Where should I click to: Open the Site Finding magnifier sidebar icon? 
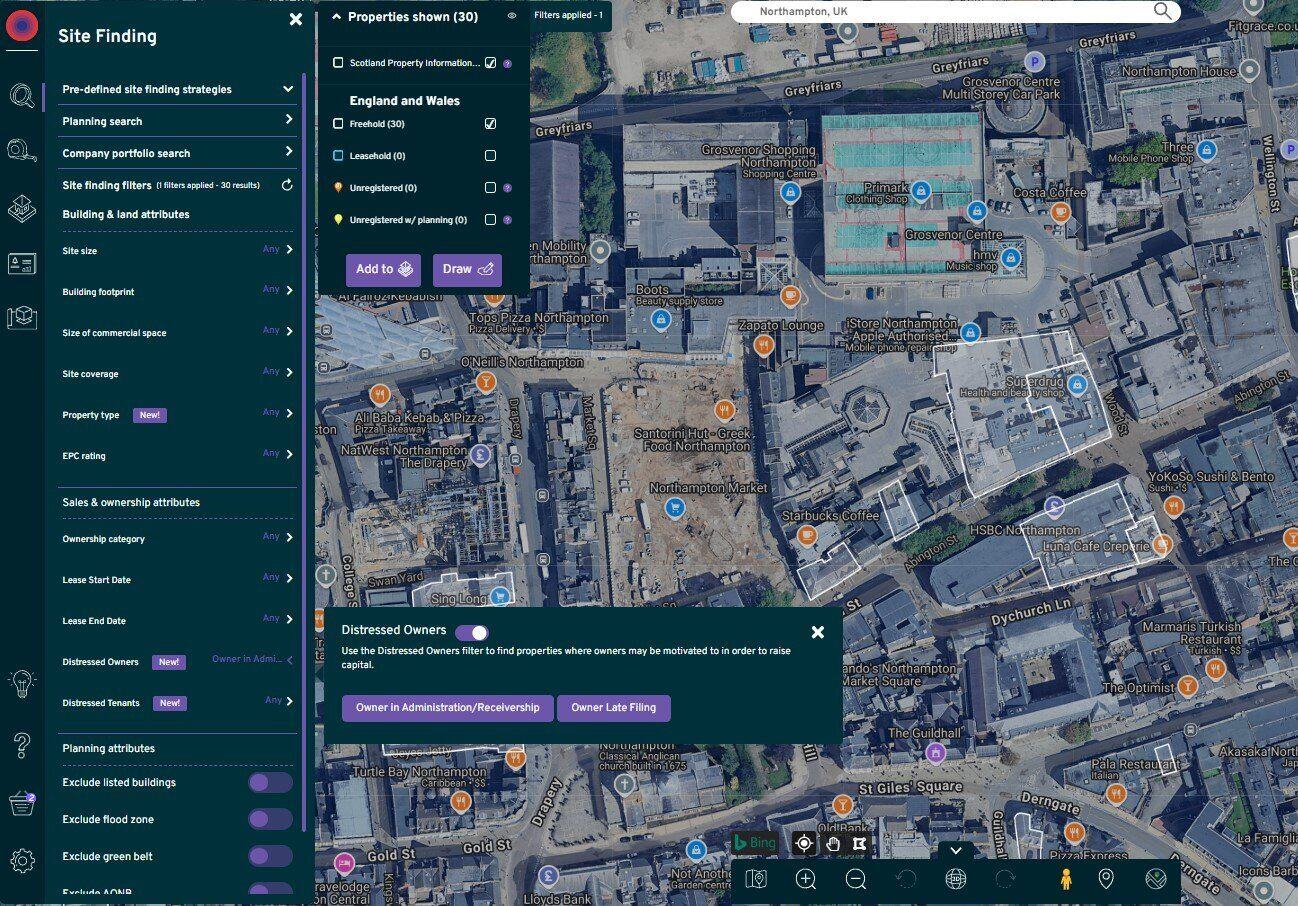coord(22,96)
